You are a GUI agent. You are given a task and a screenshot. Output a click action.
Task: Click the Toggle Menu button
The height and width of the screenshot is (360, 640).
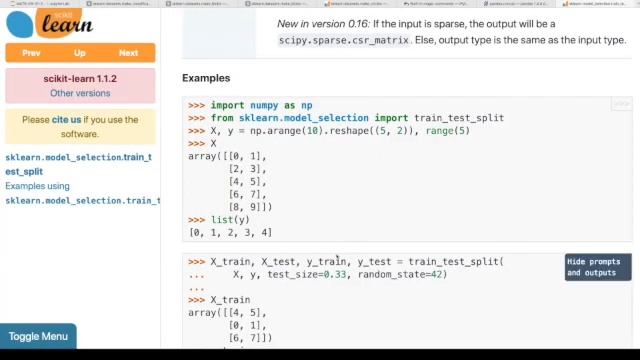38,336
